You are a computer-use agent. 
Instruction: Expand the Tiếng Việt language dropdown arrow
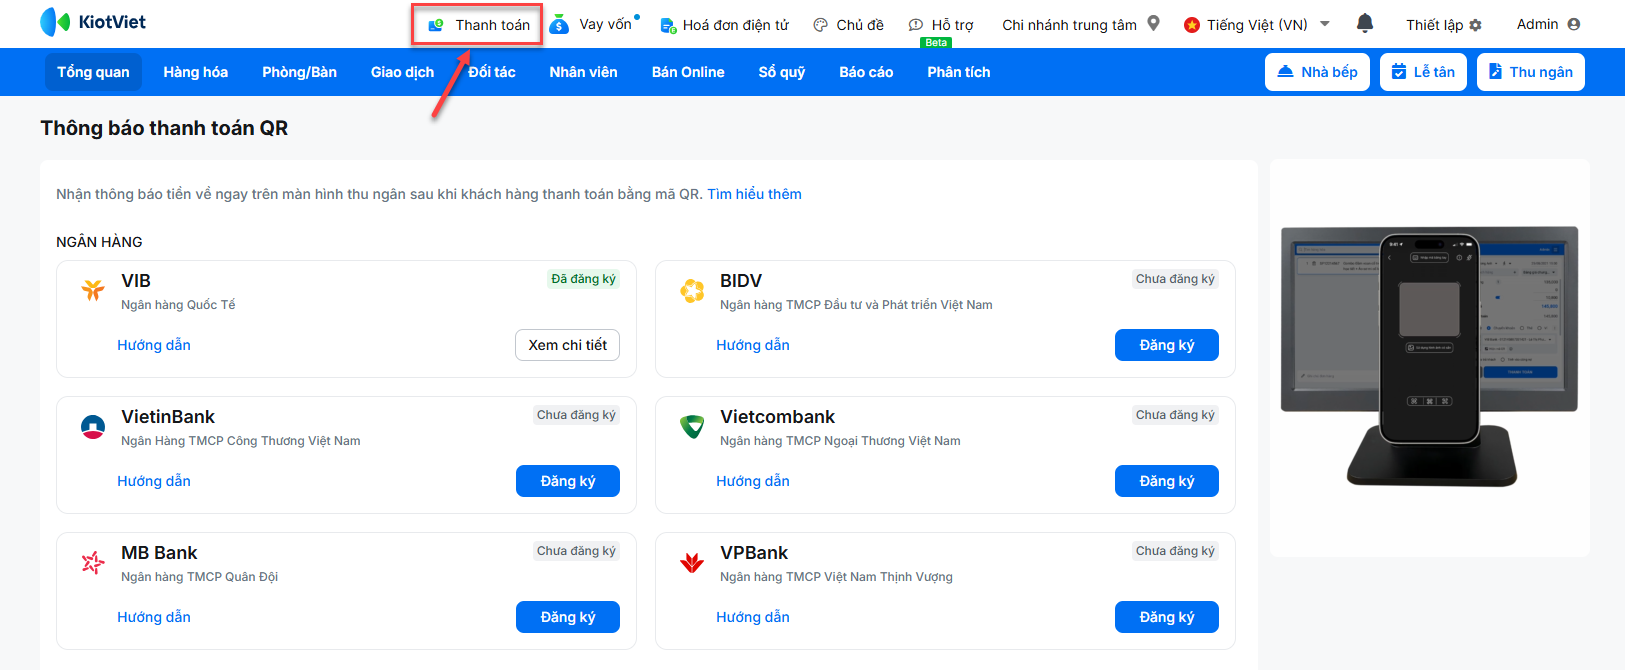[x=1325, y=24]
